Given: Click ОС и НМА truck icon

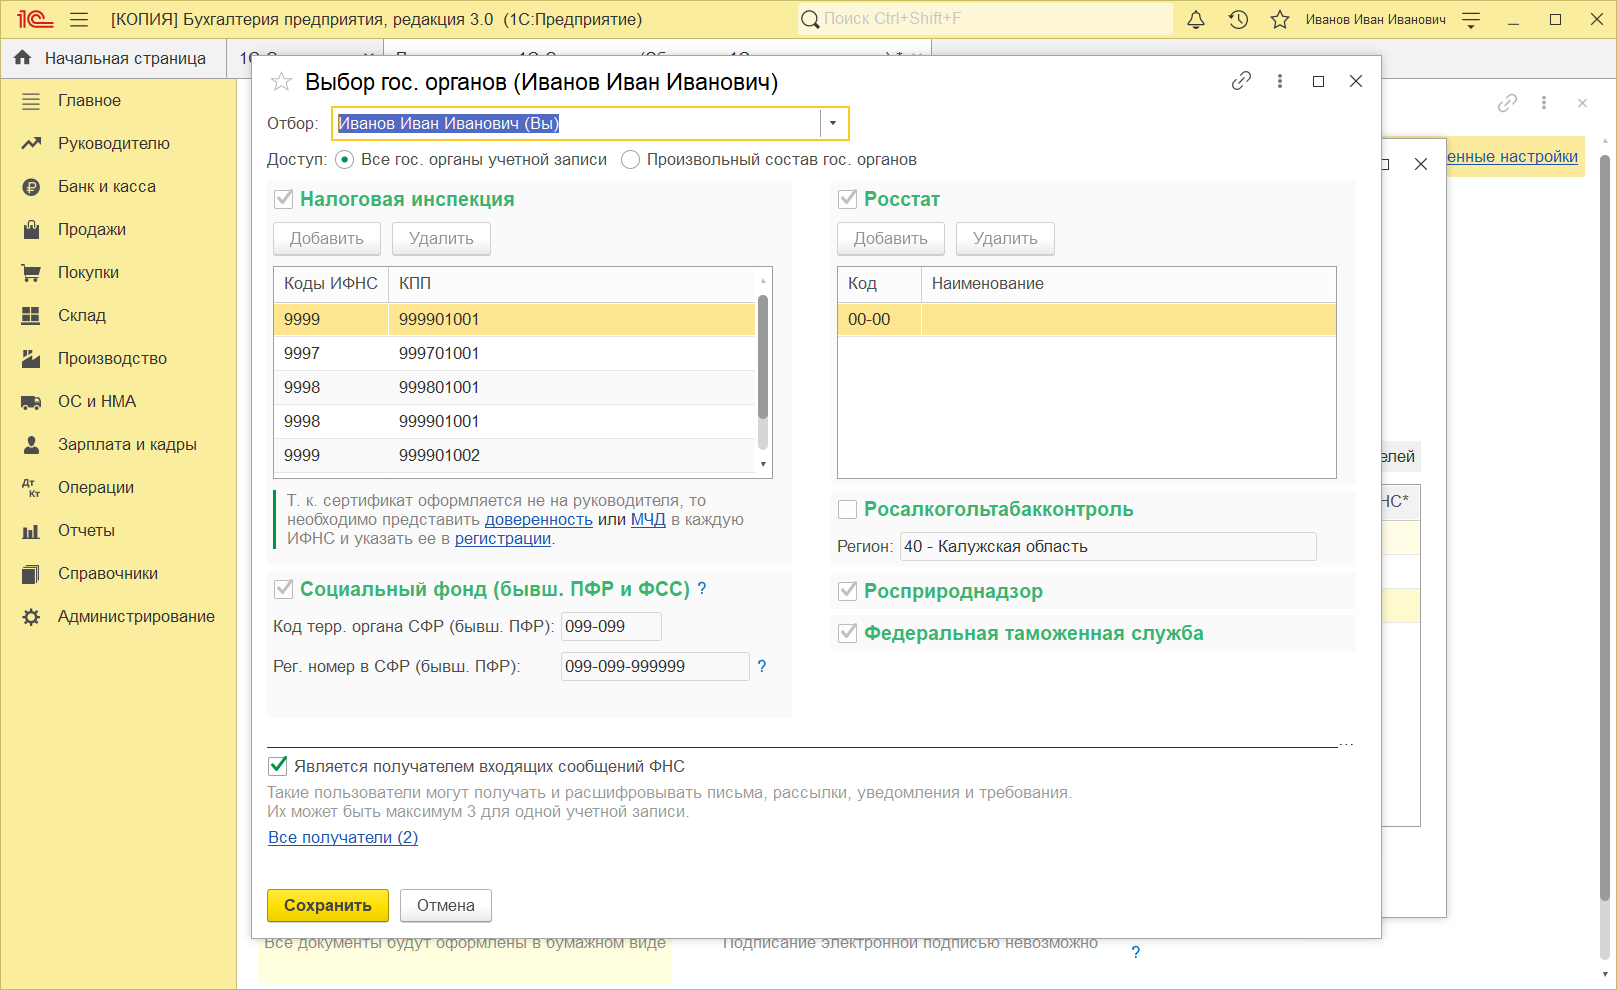Looking at the screenshot, I should tap(31, 402).
